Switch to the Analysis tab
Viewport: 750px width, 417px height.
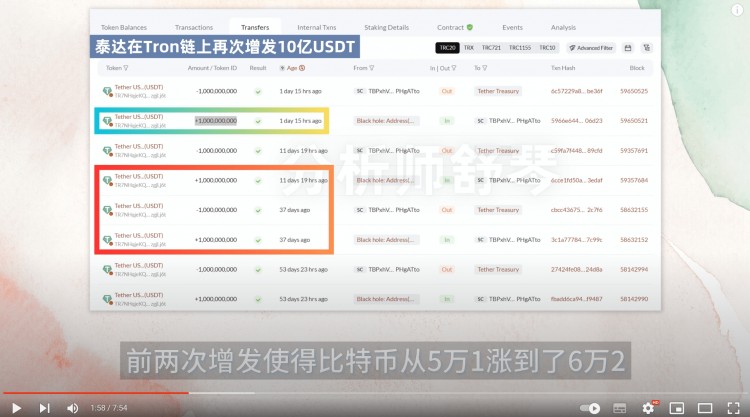click(x=563, y=27)
